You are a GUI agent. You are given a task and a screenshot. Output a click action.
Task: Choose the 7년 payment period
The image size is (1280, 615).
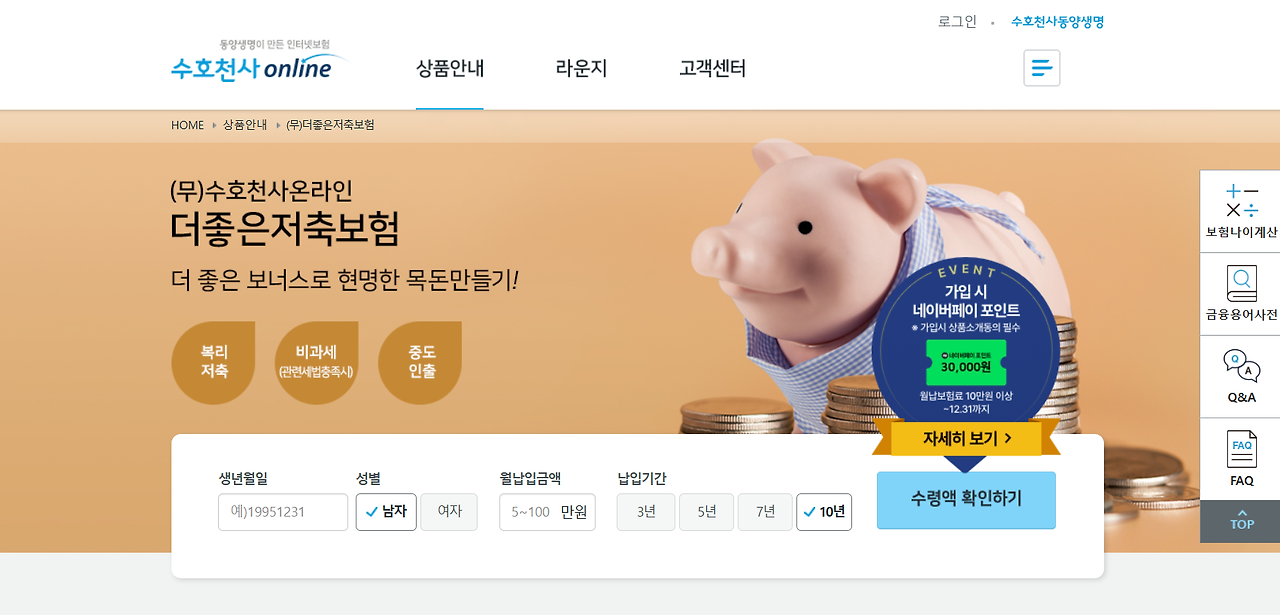point(765,512)
